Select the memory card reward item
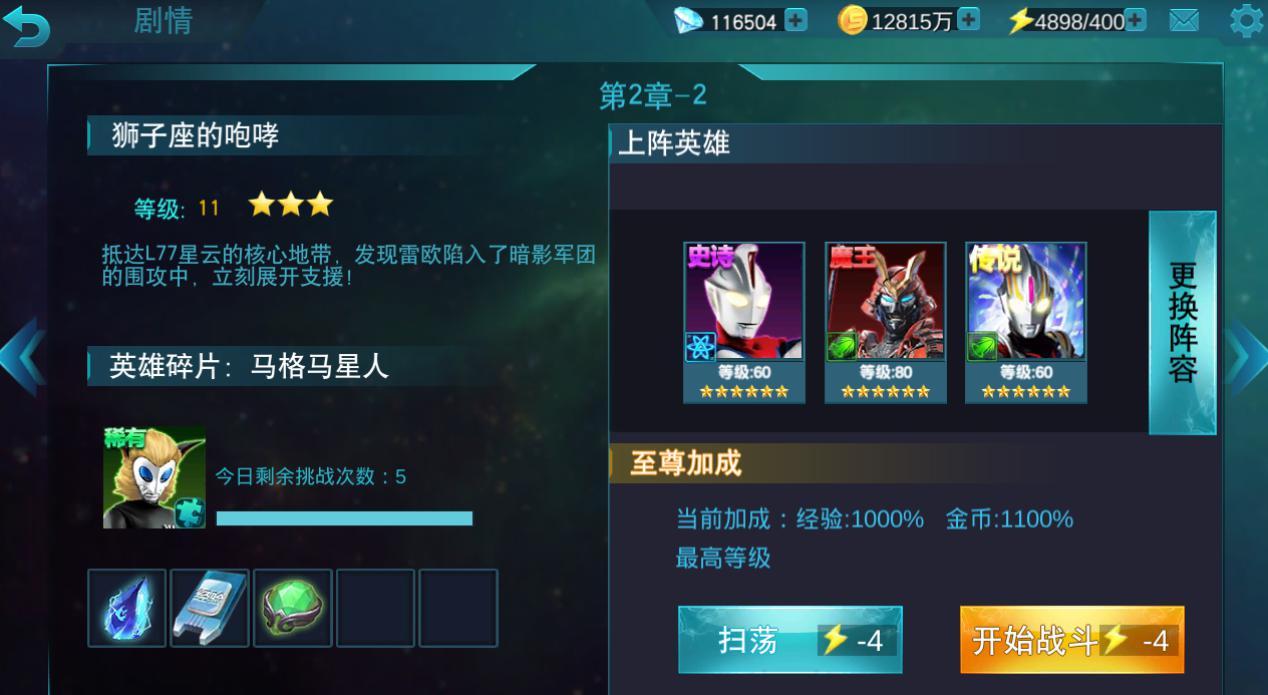The width and height of the screenshot is (1268, 695). pos(209,608)
